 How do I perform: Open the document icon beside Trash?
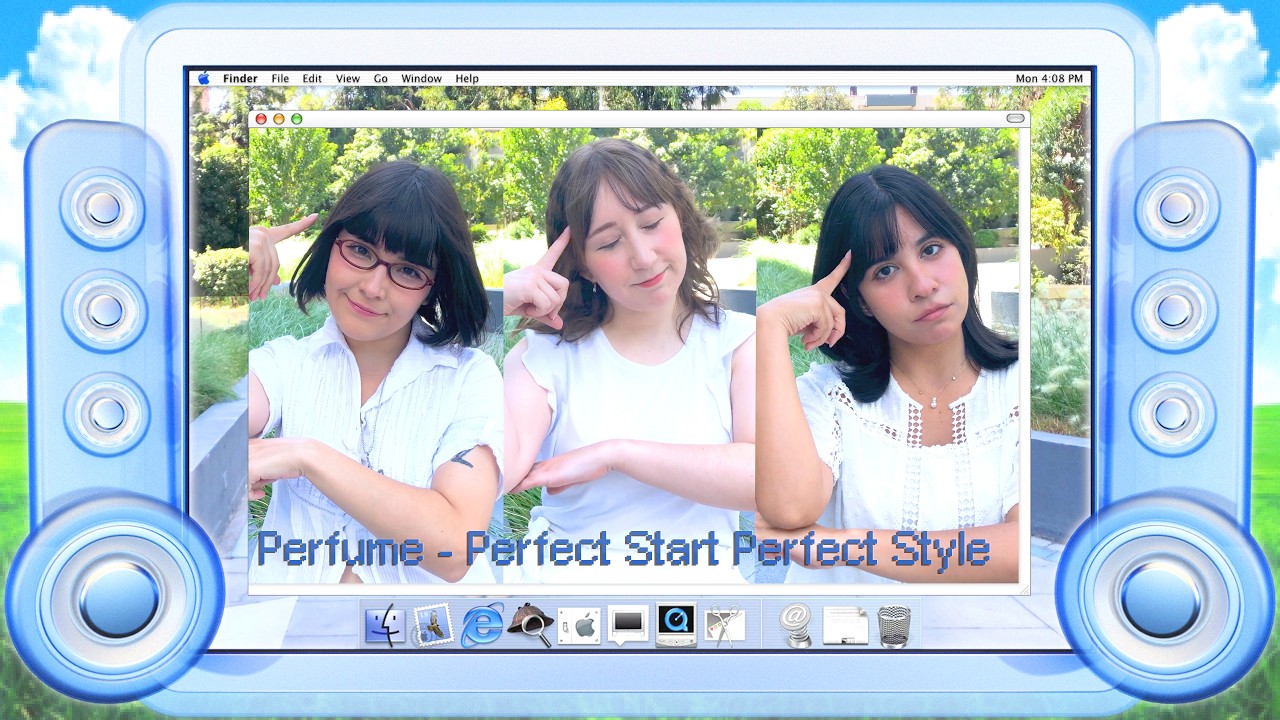[x=845, y=626]
